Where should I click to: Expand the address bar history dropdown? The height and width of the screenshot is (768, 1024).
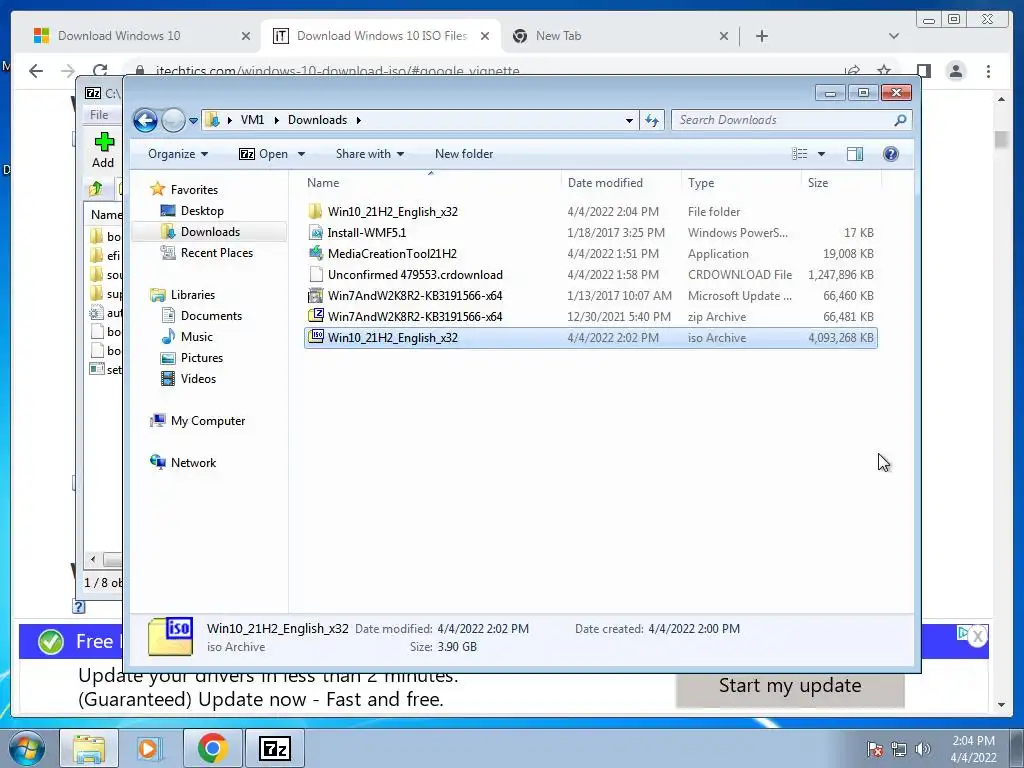pos(629,120)
